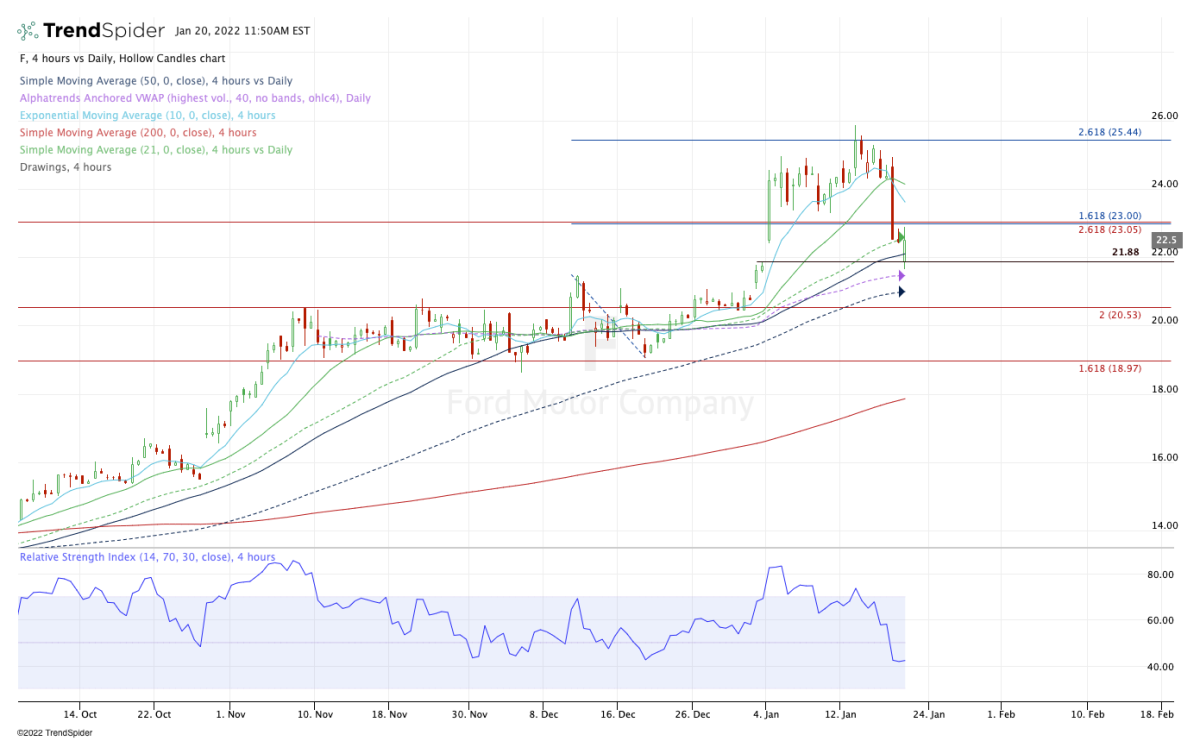Click the 4. Jan date on time axis

[x=766, y=714]
